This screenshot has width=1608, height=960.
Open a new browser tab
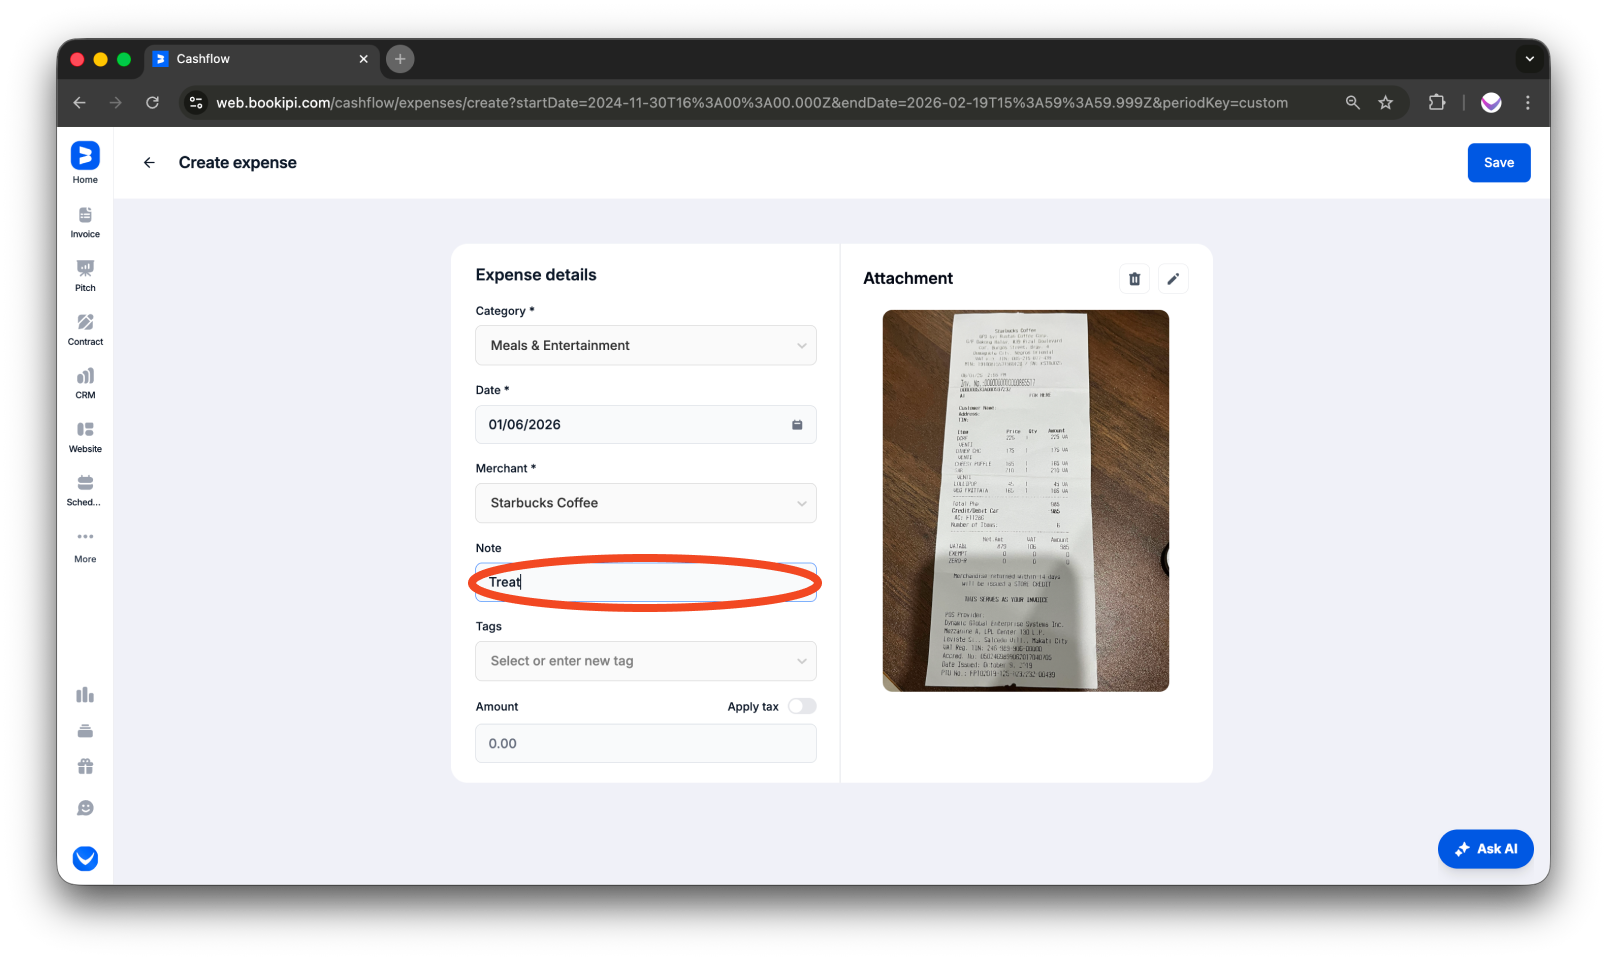point(400,59)
